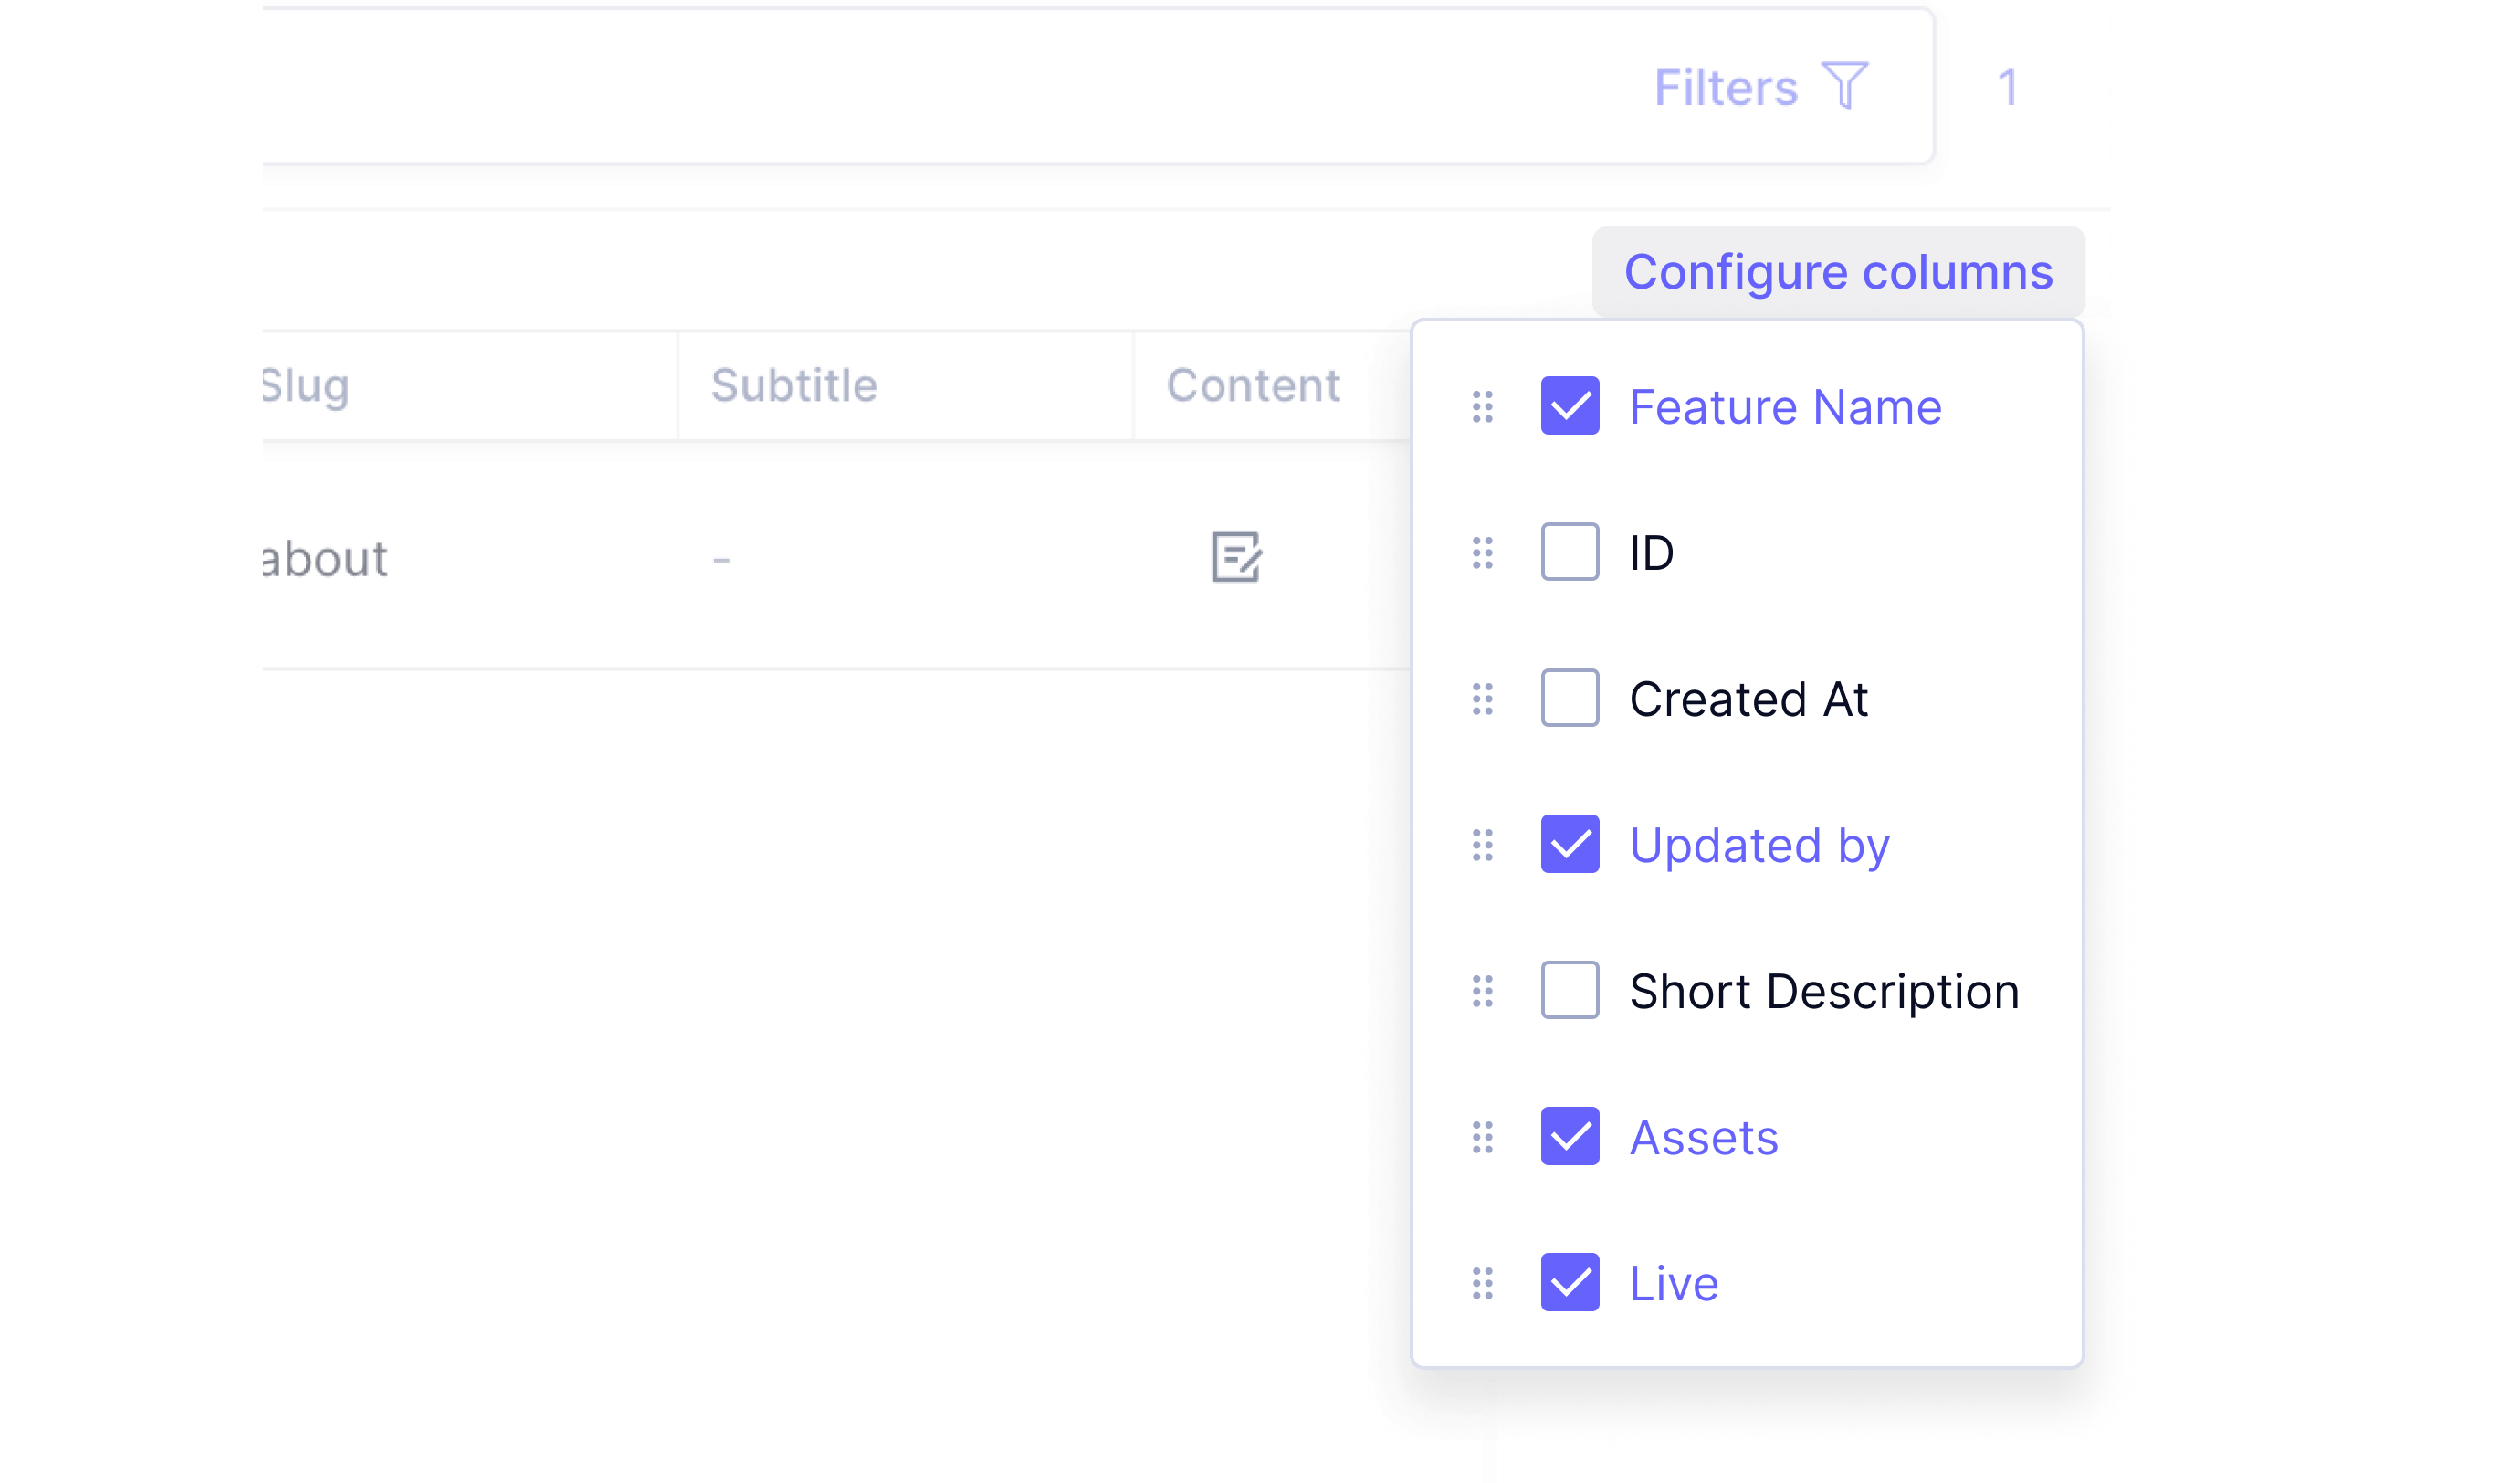Uncheck the Feature Name column checkbox

[x=1569, y=406]
